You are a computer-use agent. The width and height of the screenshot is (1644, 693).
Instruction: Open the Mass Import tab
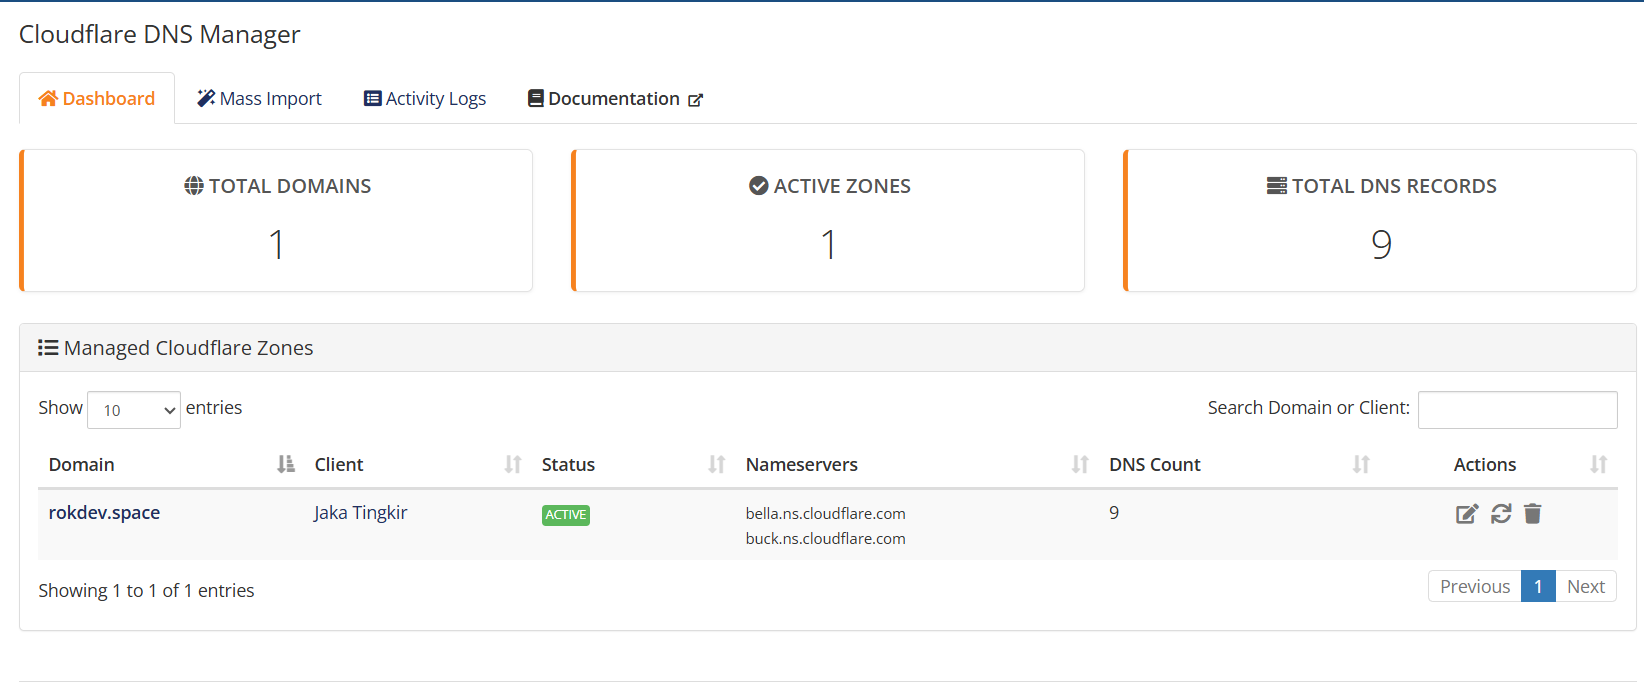[260, 99]
